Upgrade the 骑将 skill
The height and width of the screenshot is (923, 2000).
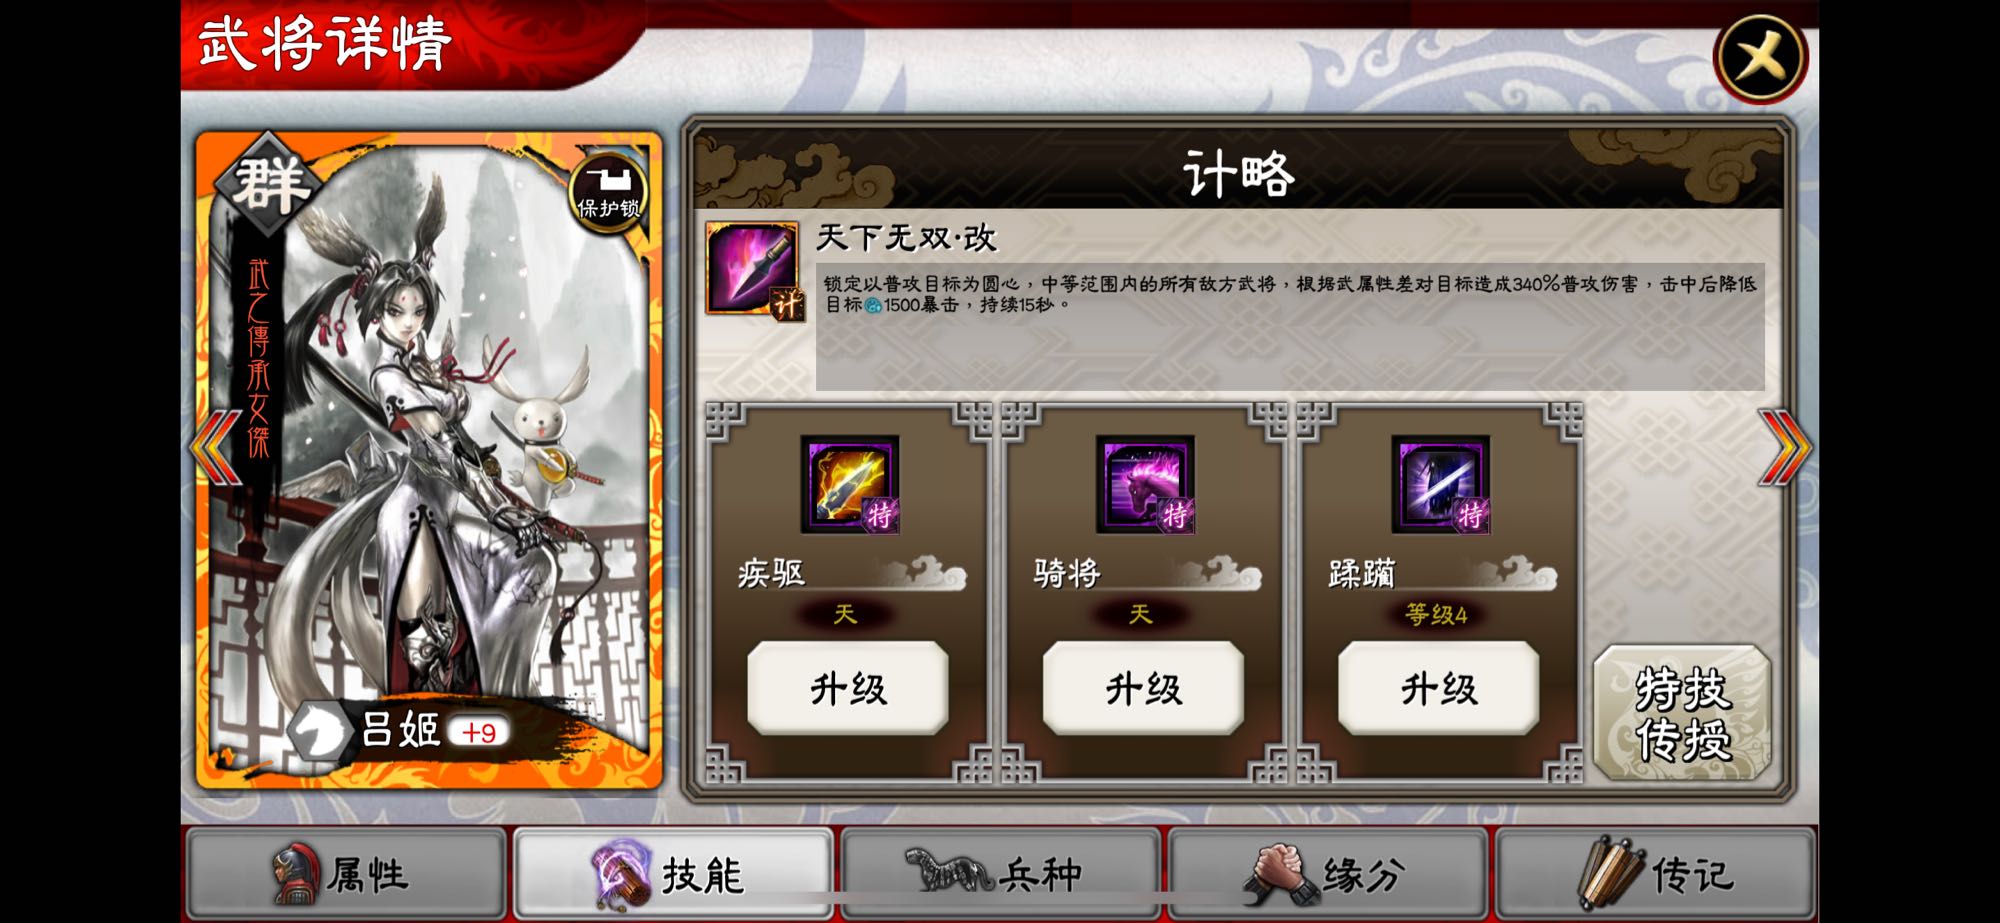(1143, 688)
